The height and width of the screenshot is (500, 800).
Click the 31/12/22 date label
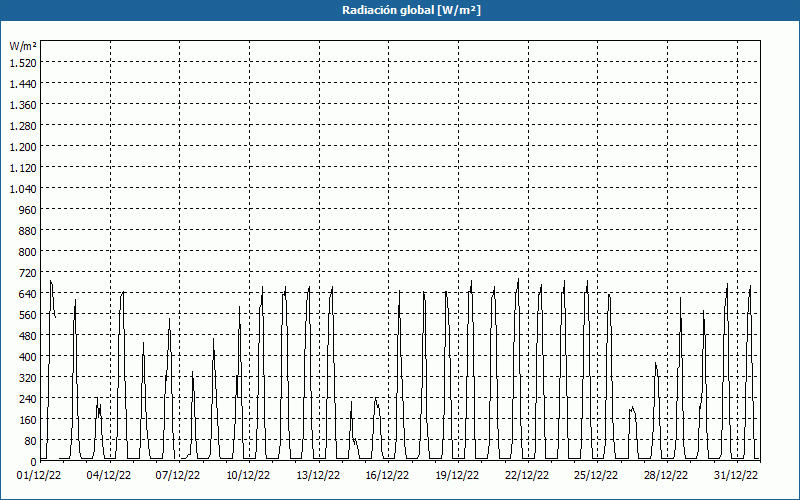pos(736,475)
